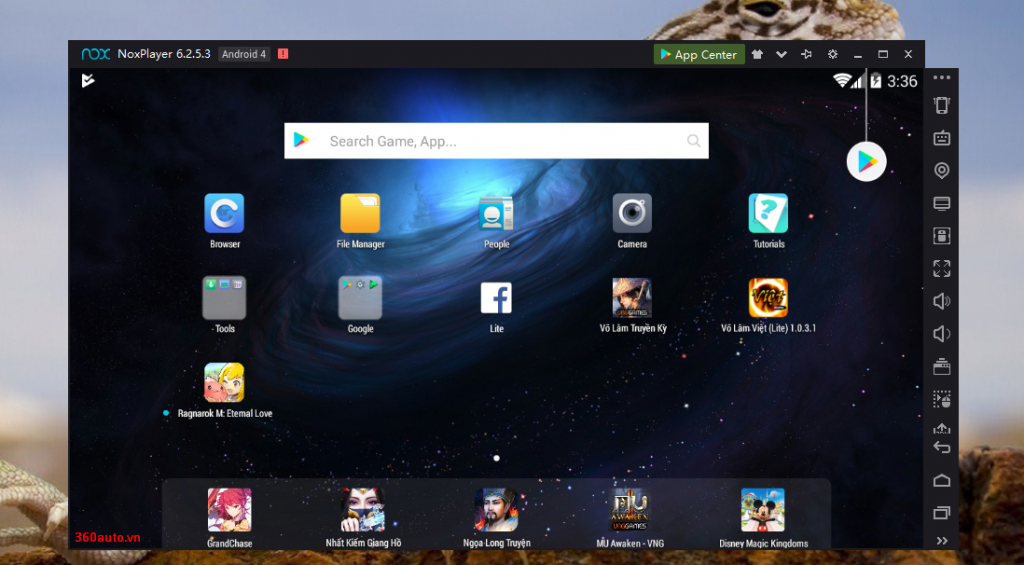Open the App Center button
Screen dimensions: 1024x565
coord(699,54)
